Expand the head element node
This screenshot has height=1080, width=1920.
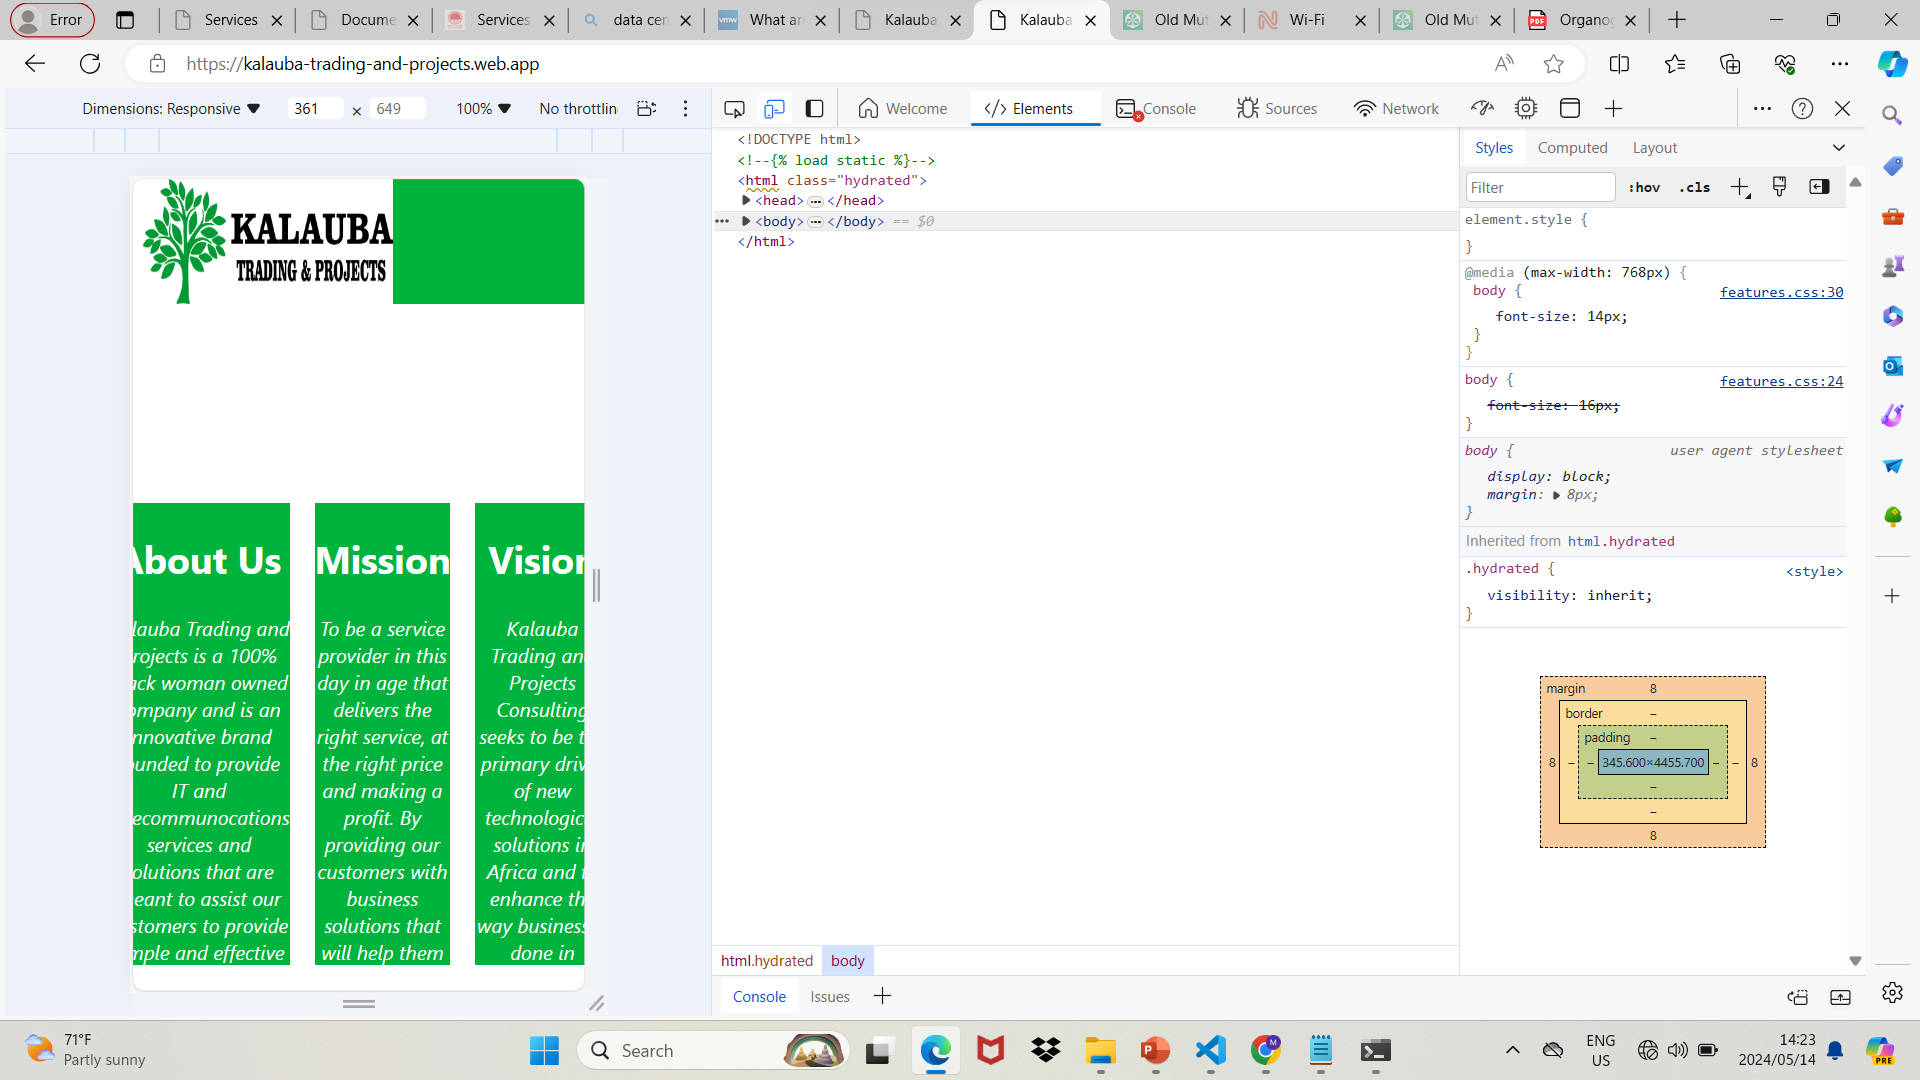pyautogui.click(x=746, y=200)
